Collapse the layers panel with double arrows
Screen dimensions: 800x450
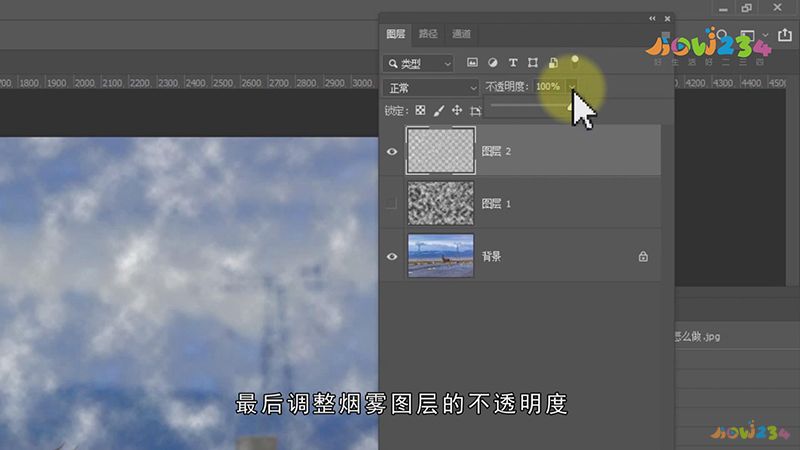pos(652,18)
